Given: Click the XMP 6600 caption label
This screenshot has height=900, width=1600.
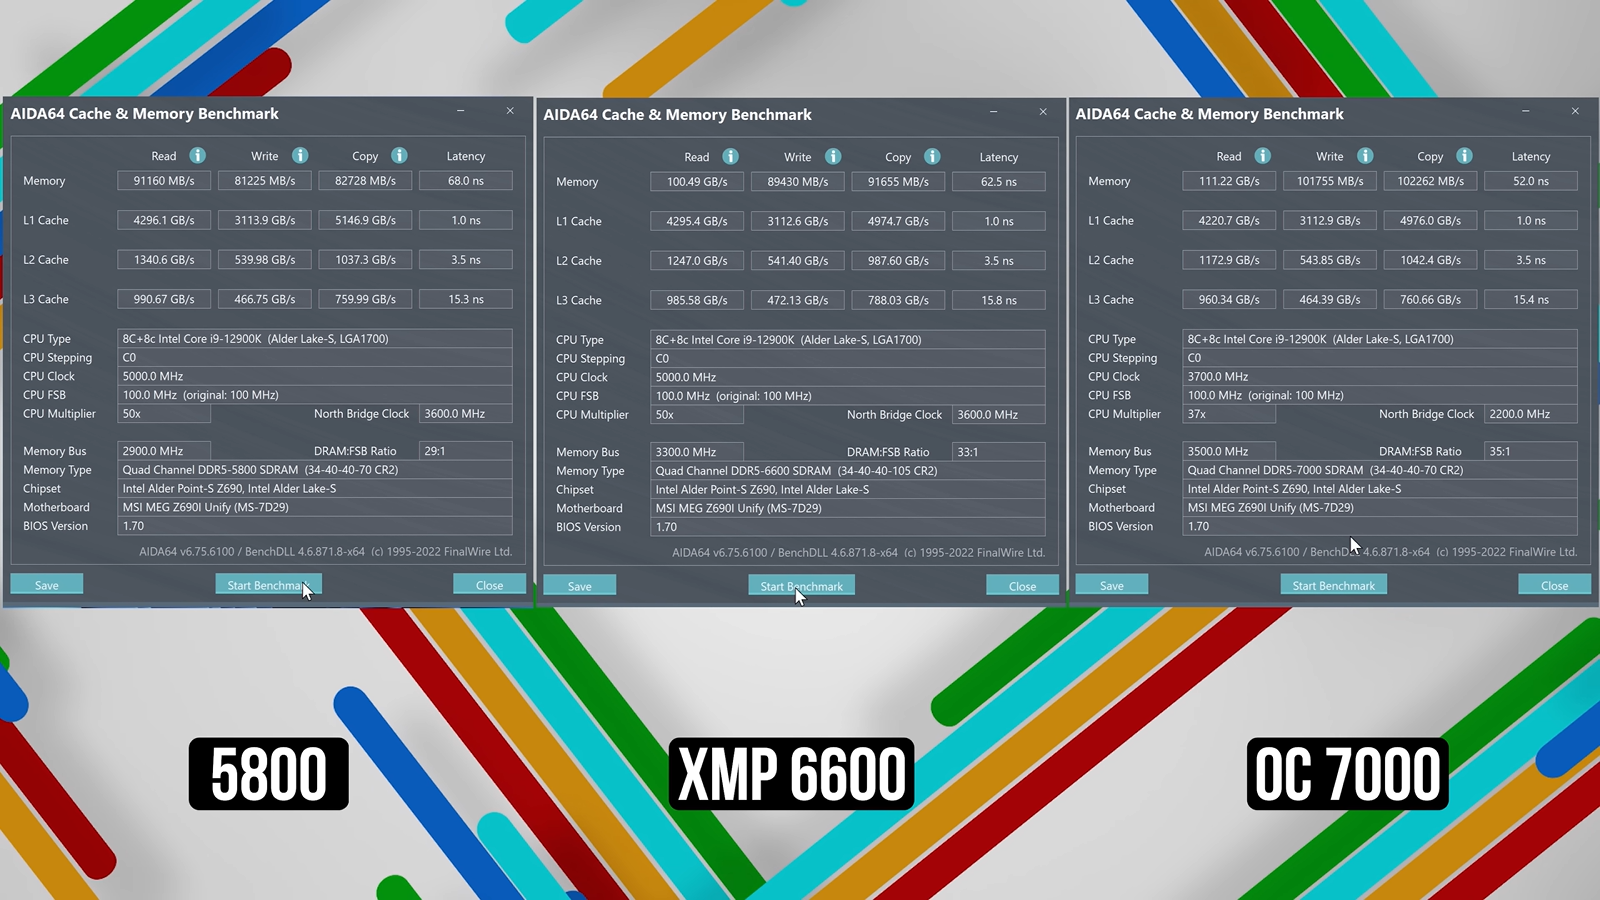Looking at the screenshot, I should point(791,774).
